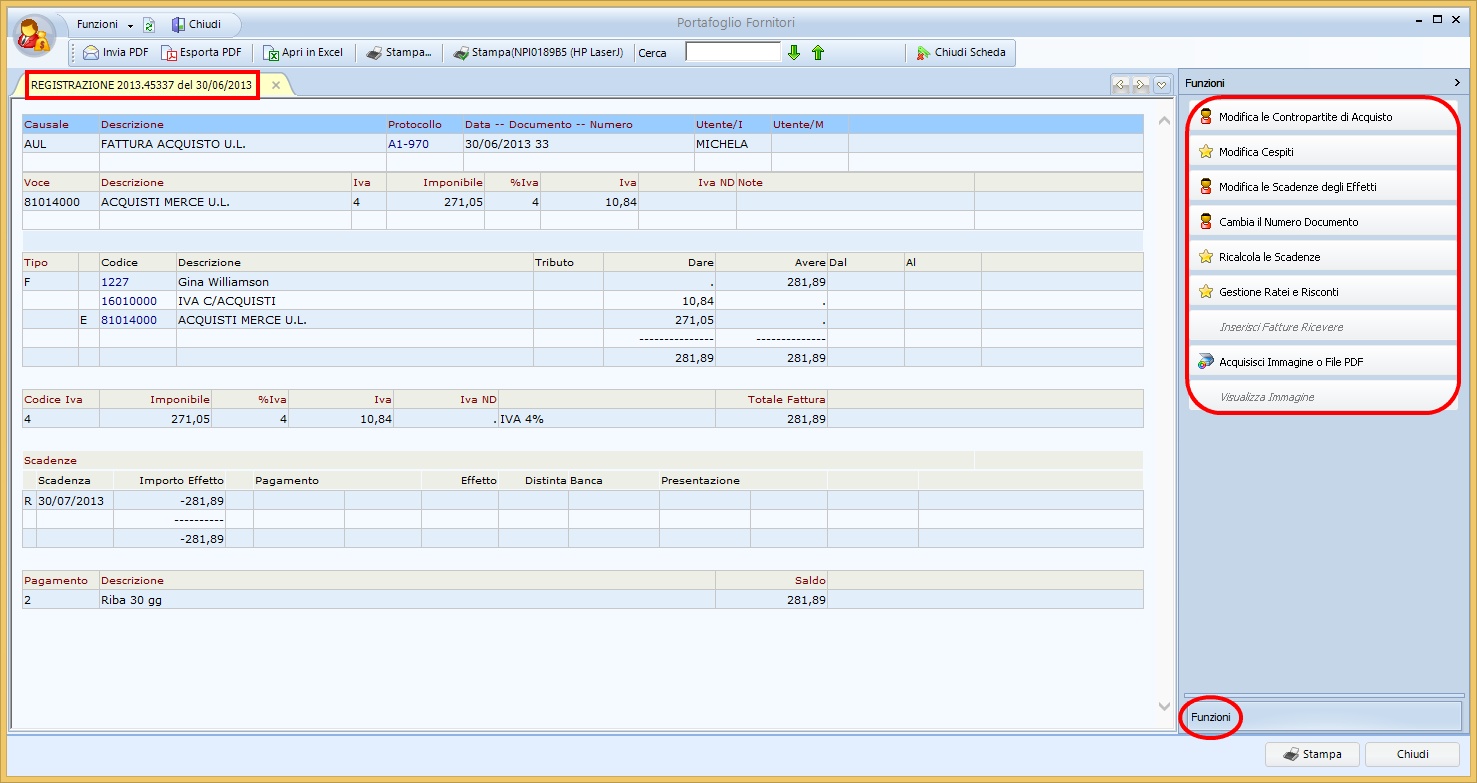Viewport: 1477px width, 783px height.
Task: Click the supplier code 1227 link
Action: click(x=115, y=282)
